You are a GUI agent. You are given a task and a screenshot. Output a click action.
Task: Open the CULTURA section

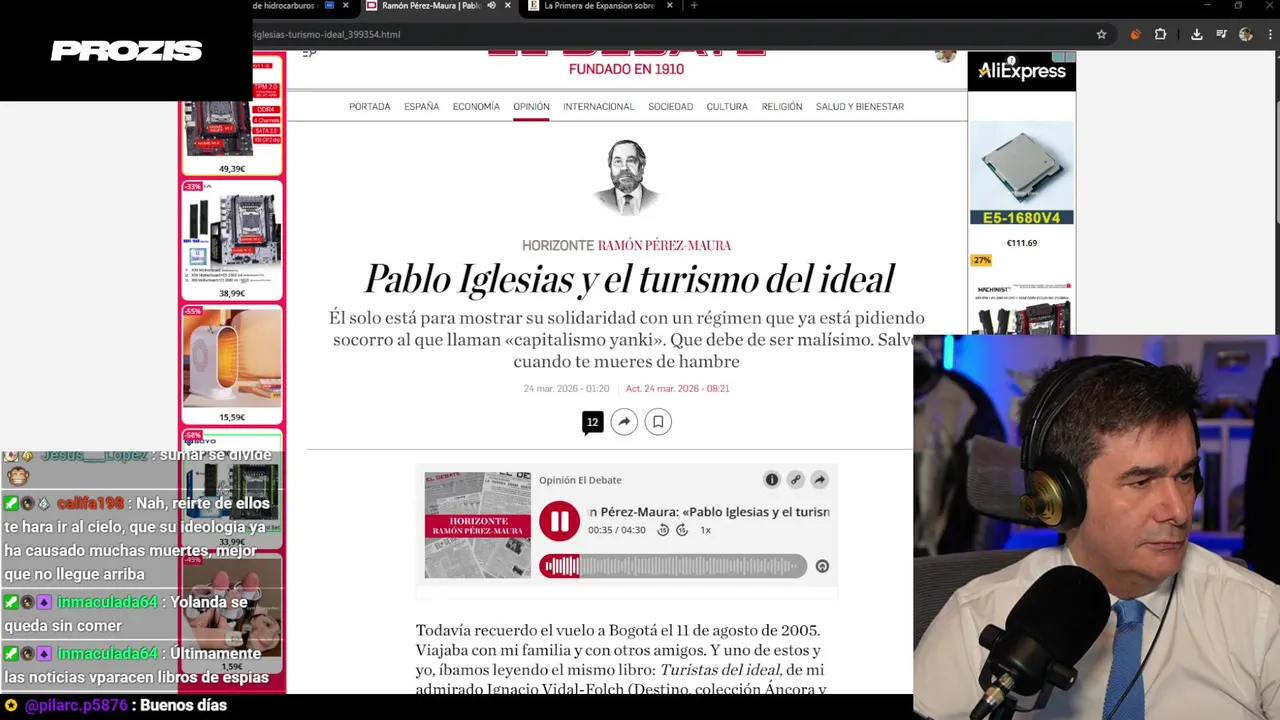click(727, 107)
